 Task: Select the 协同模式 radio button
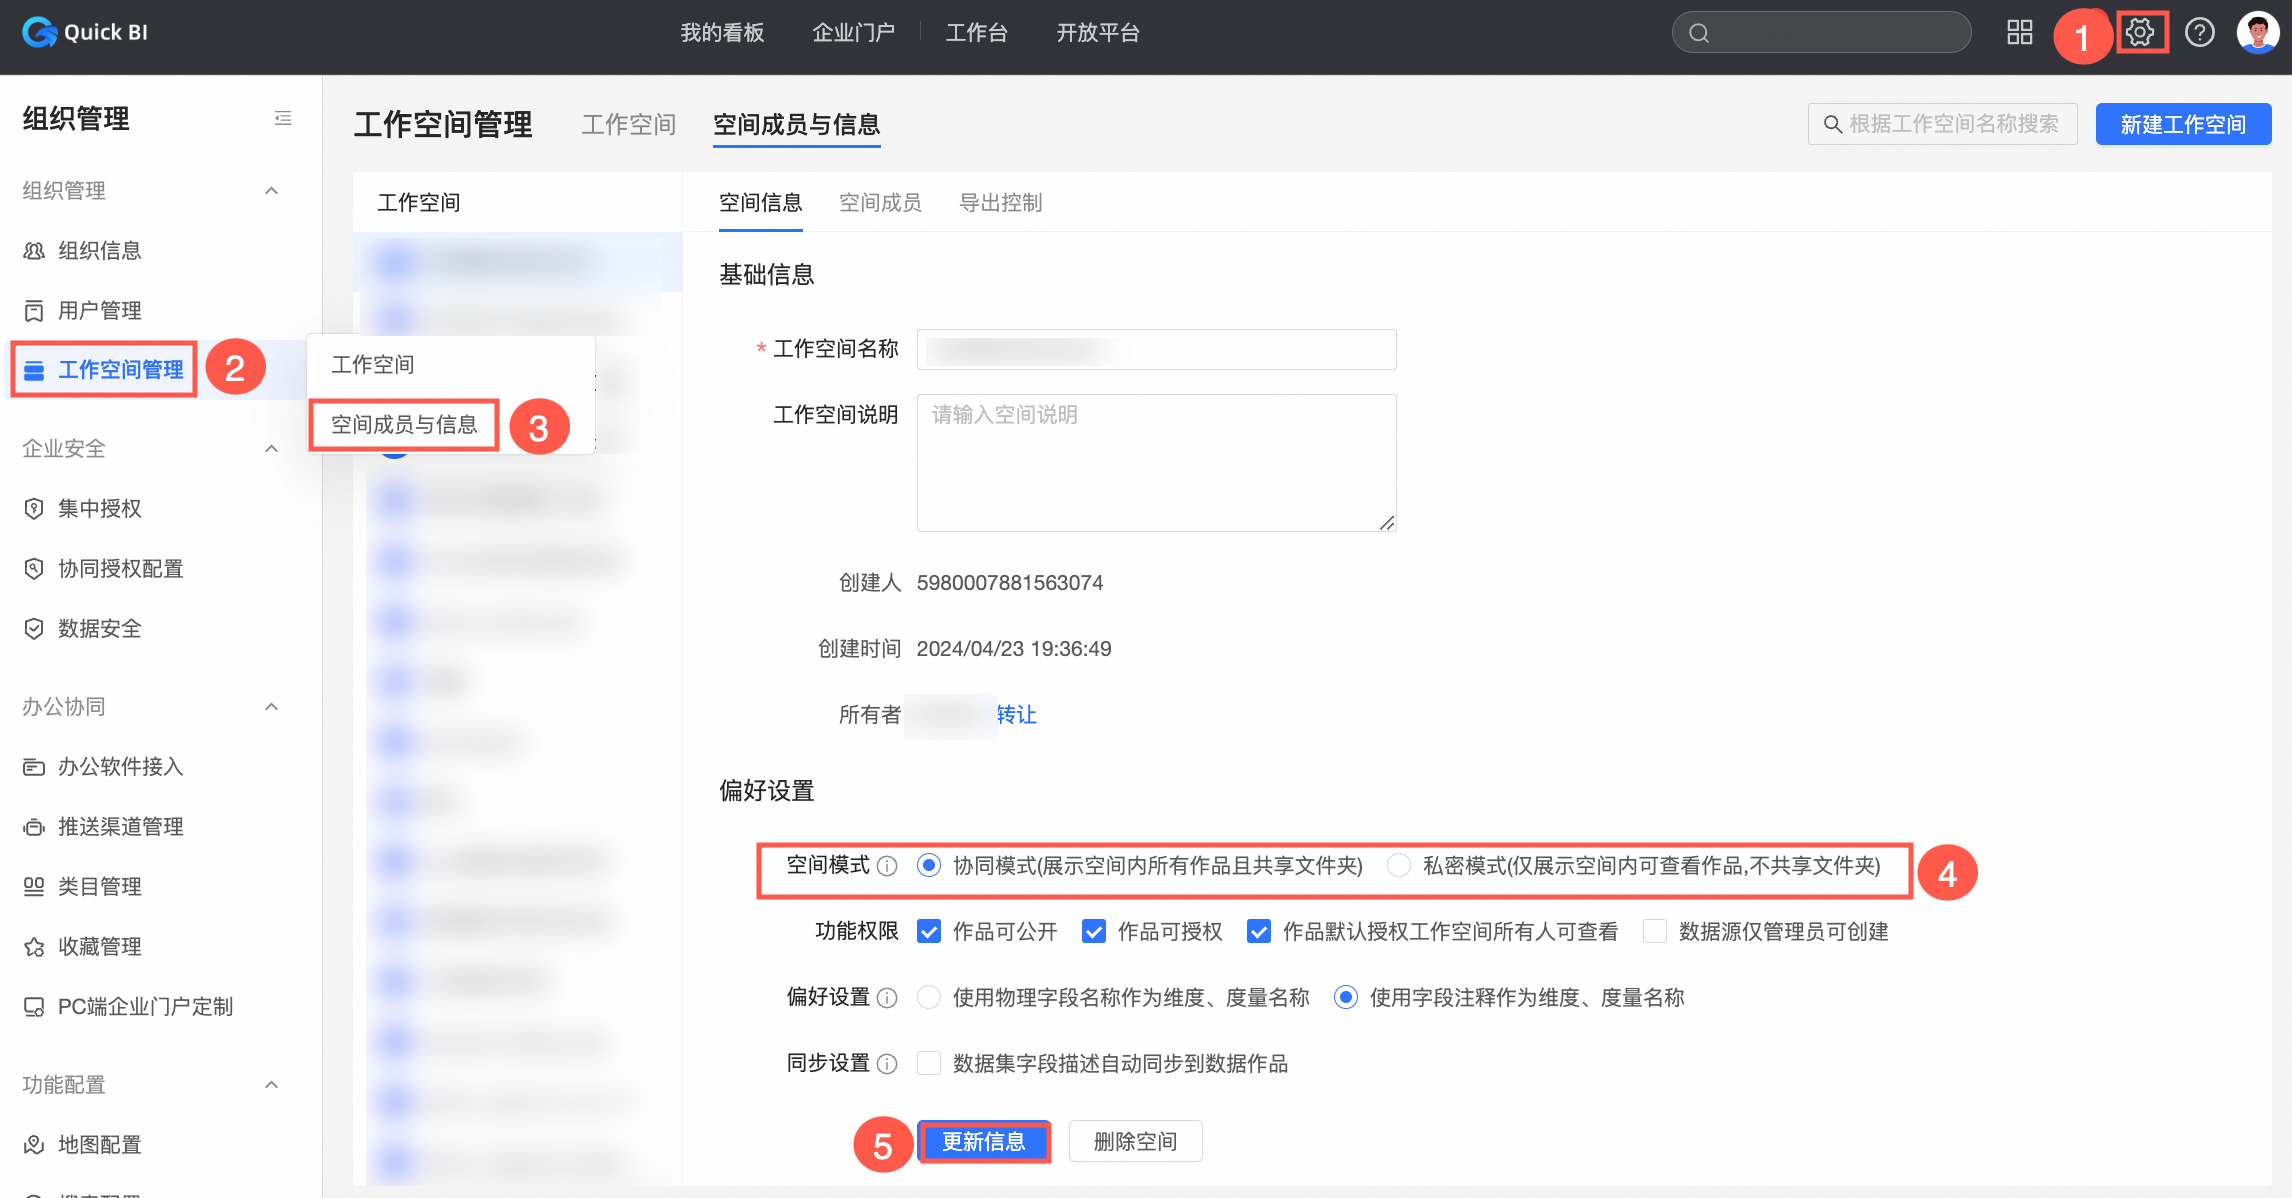pyautogui.click(x=929, y=865)
